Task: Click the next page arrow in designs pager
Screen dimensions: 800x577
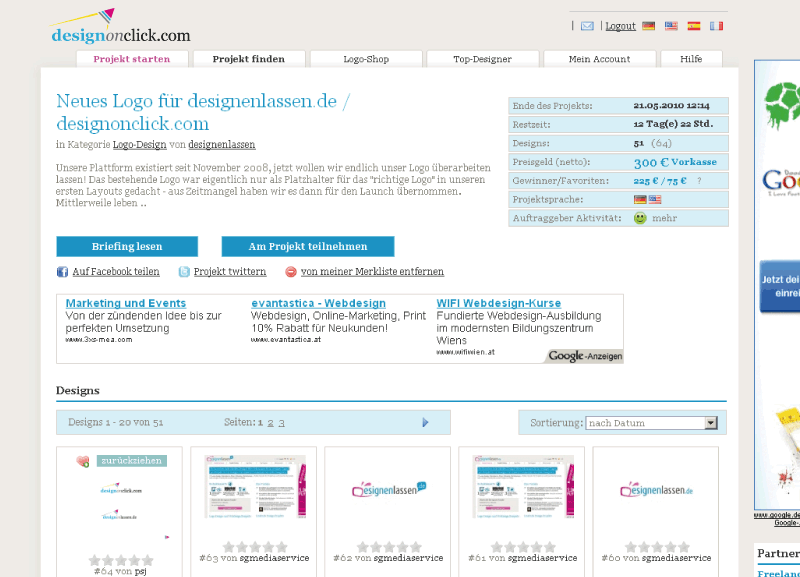Action: [426, 422]
